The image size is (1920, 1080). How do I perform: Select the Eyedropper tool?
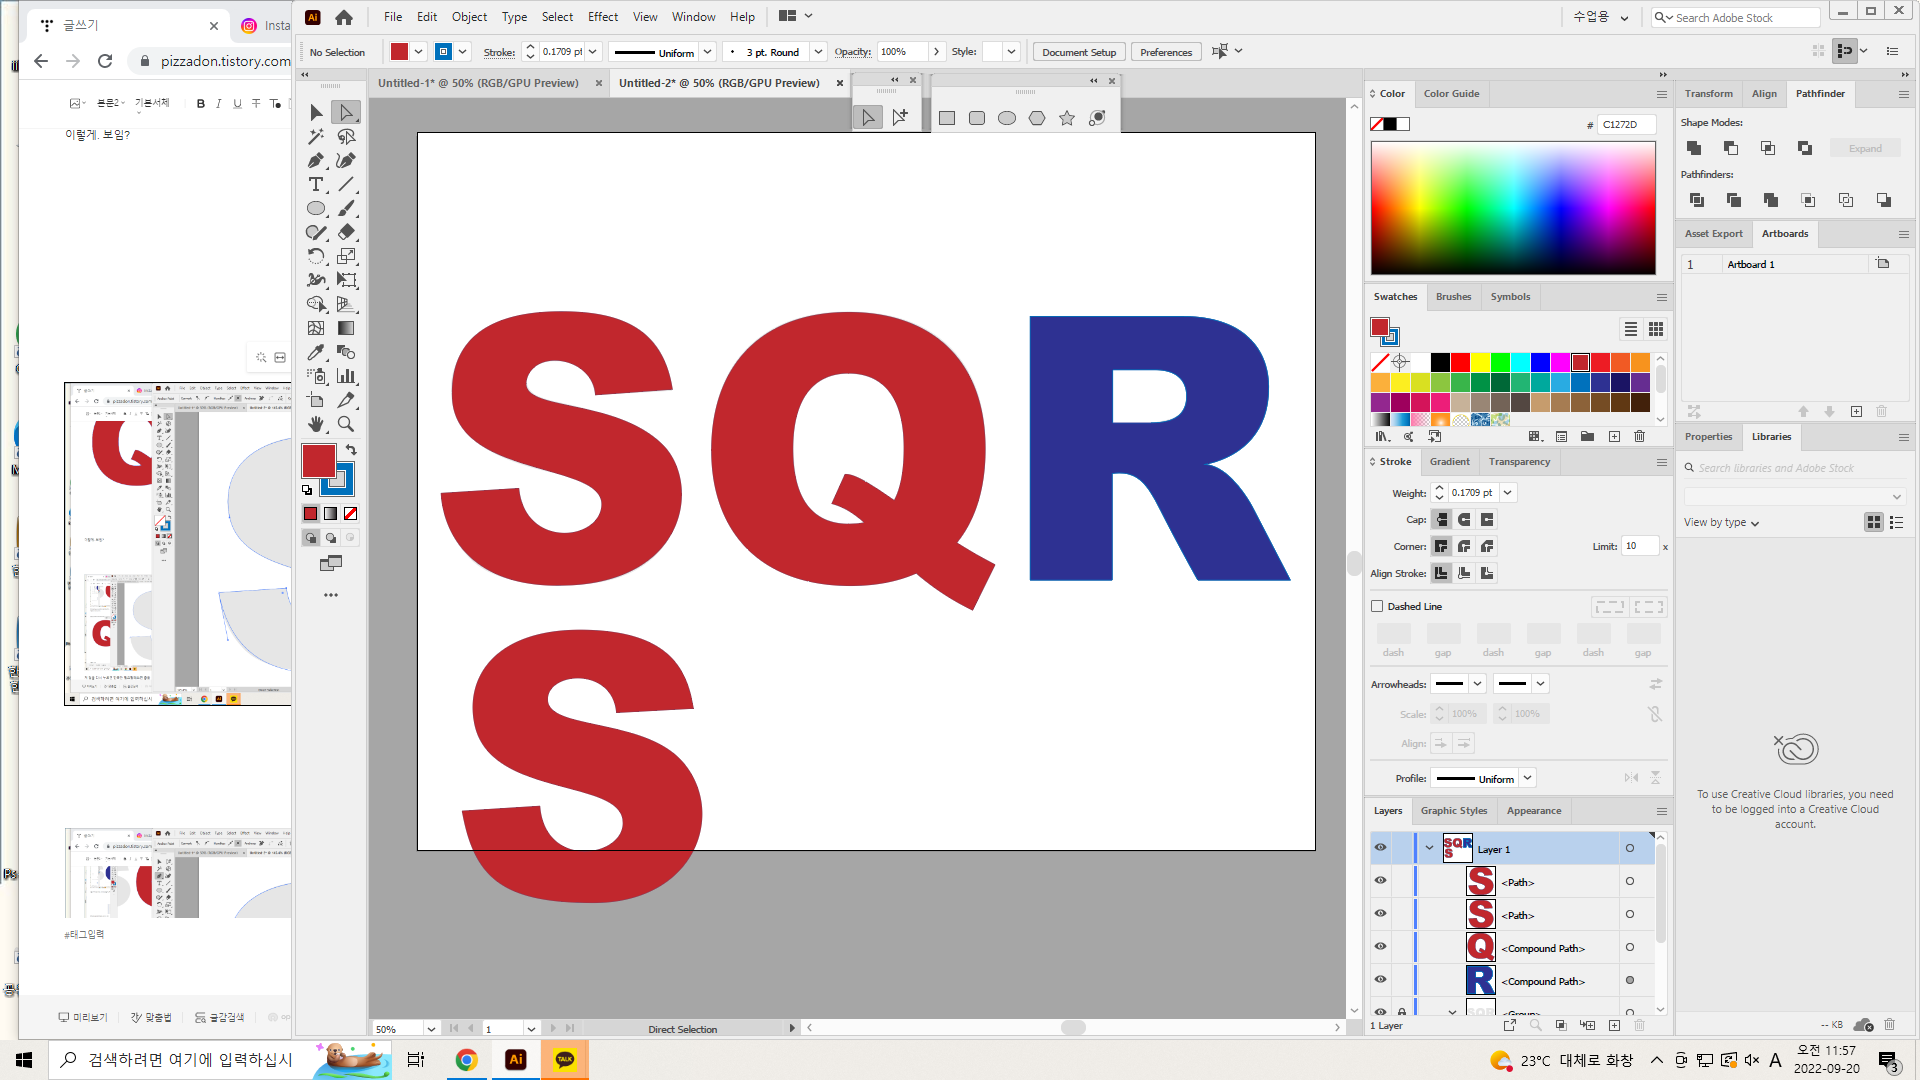coord(316,352)
